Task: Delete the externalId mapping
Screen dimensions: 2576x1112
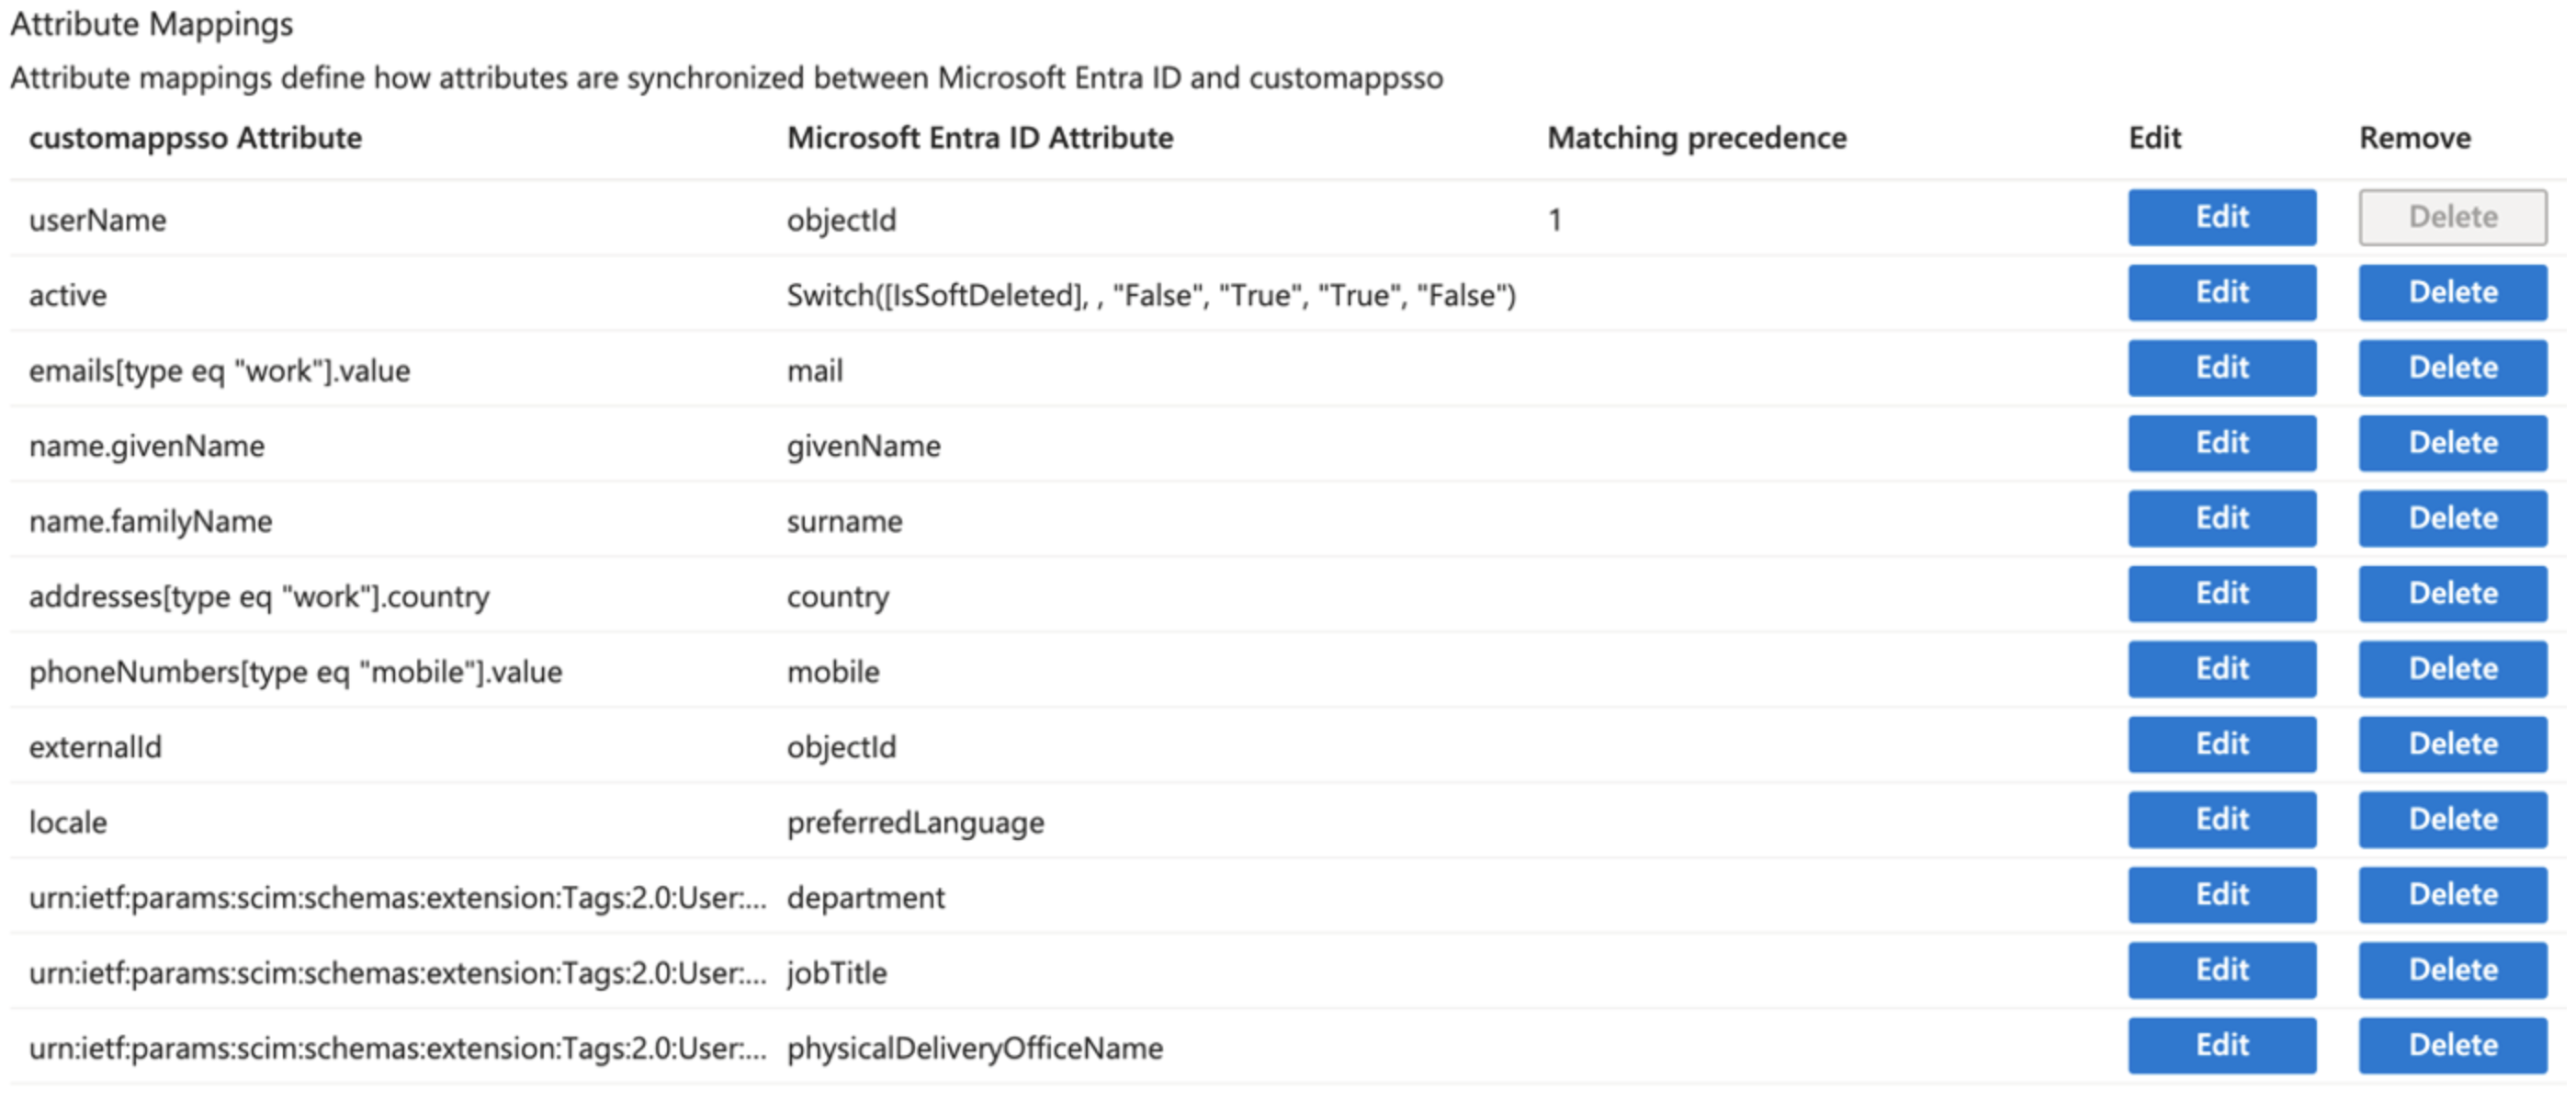Action: pos(2453,744)
